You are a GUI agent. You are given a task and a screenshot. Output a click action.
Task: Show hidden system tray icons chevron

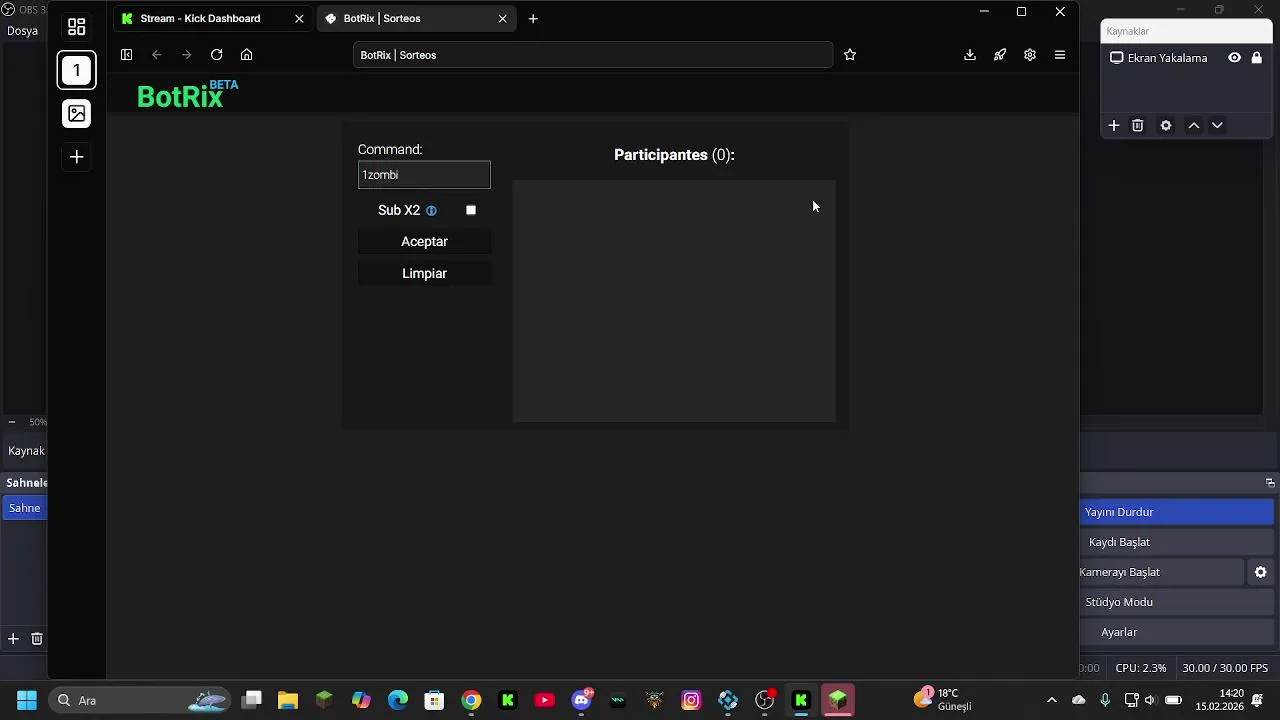(x=1051, y=700)
